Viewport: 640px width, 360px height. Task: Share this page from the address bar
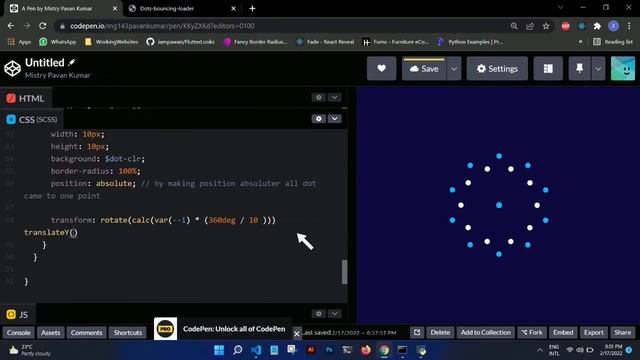click(x=530, y=26)
